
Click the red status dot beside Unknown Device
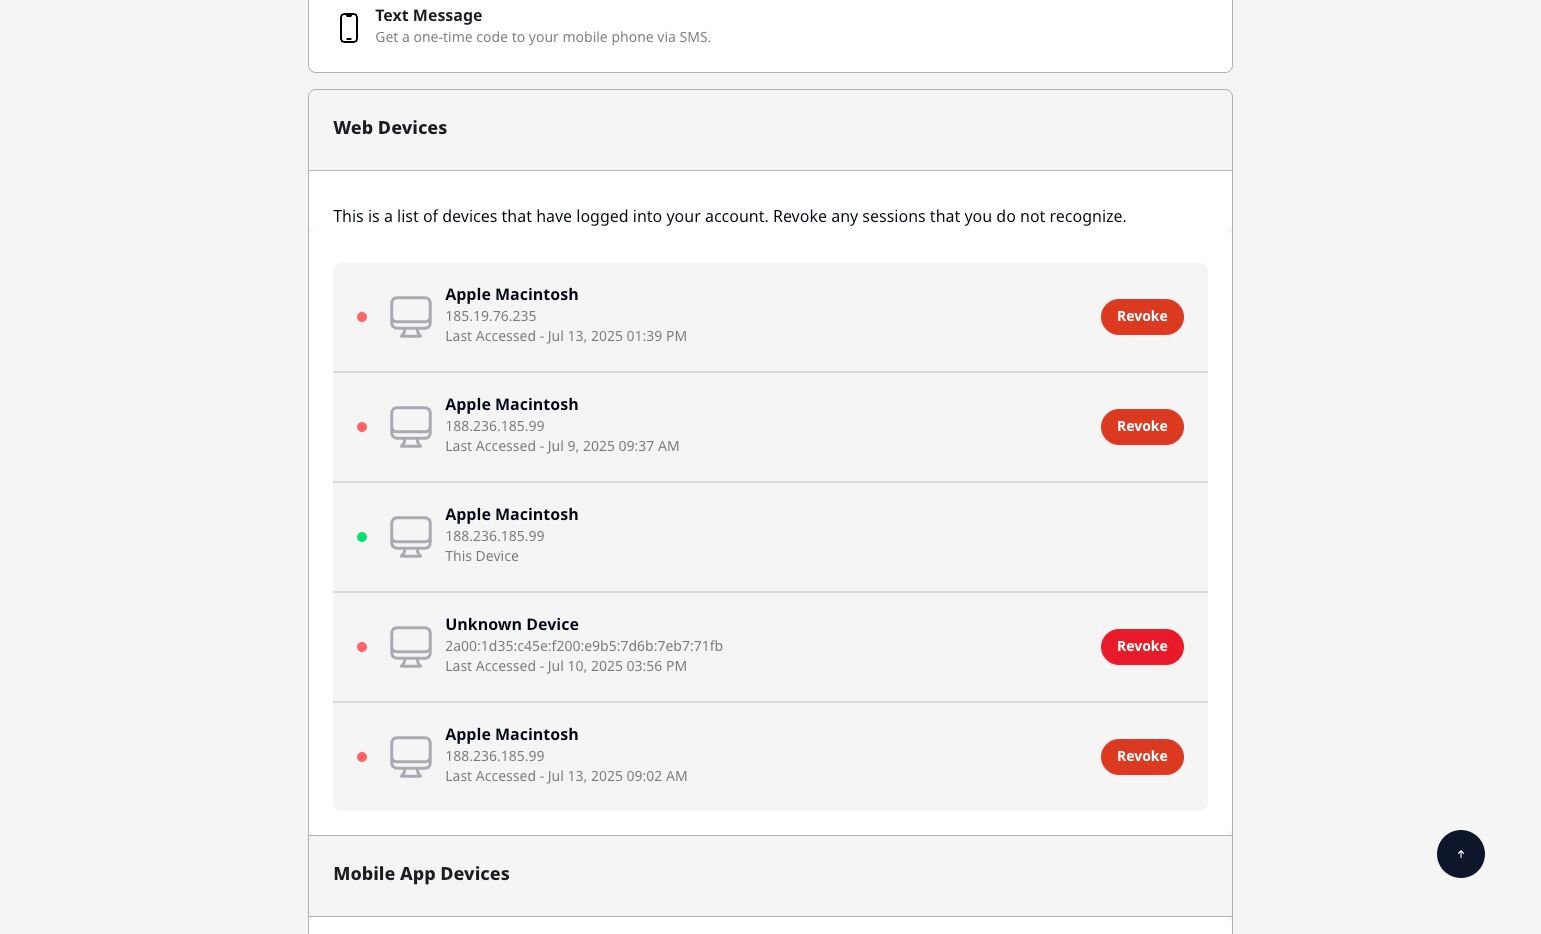pos(362,647)
